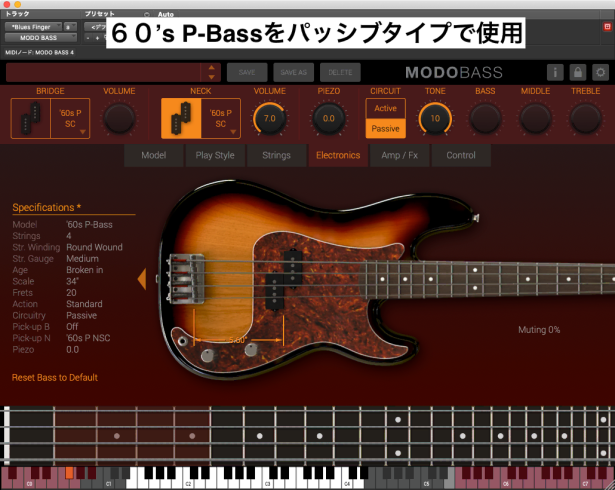615x490 pixels.
Task: Open the Strings tab
Action: click(x=277, y=155)
